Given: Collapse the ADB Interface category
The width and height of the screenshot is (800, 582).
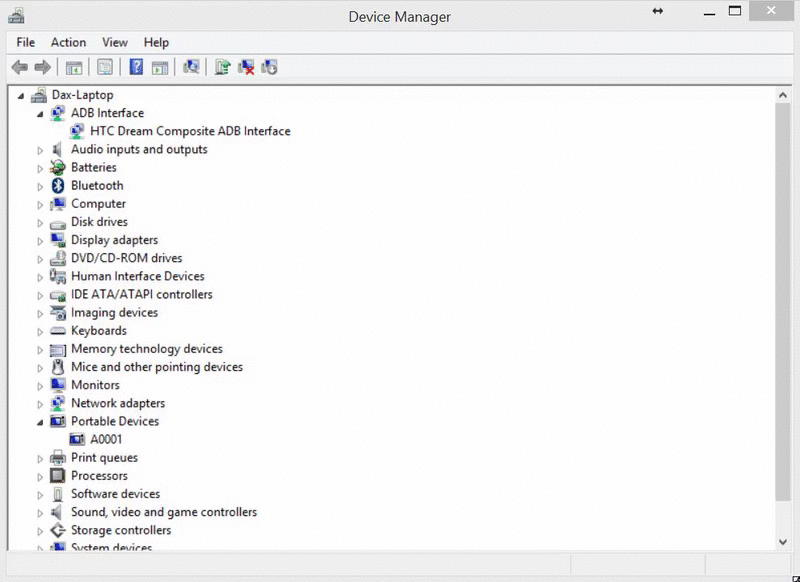Looking at the screenshot, I should click(x=40, y=114).
